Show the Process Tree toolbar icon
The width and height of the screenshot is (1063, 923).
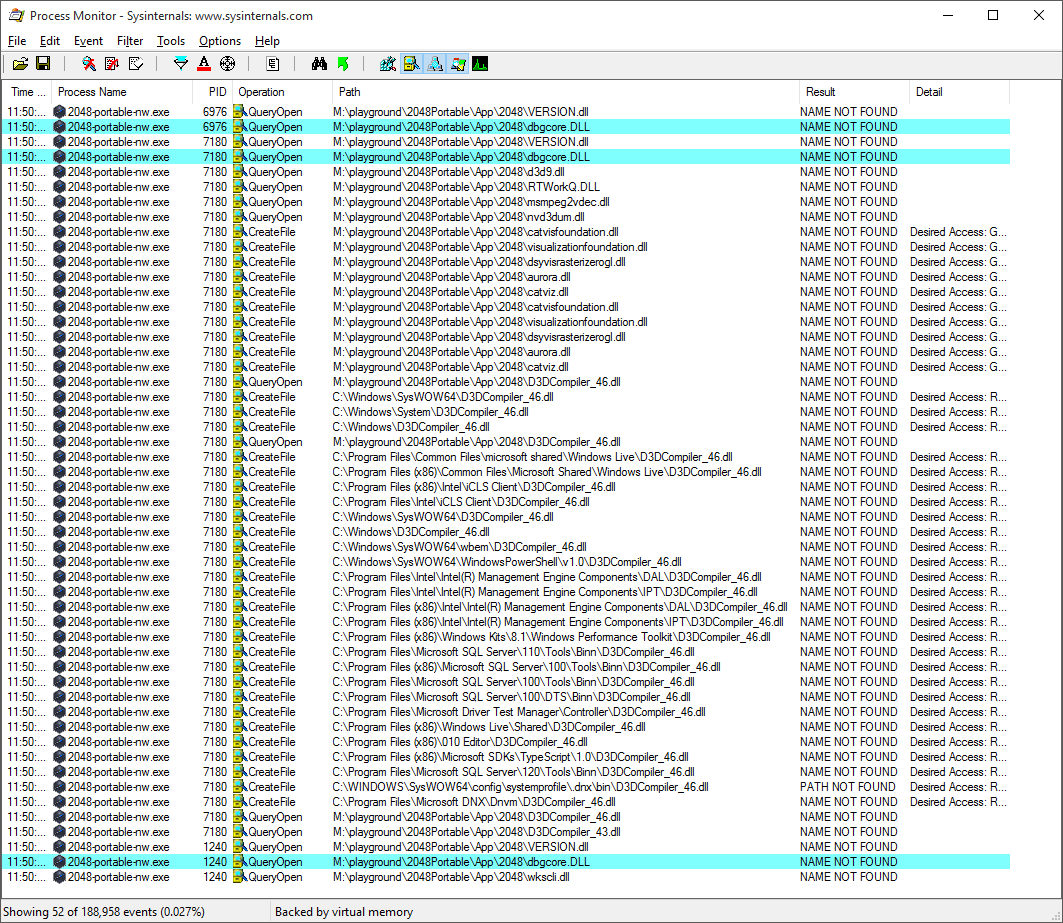click(273, 64)
